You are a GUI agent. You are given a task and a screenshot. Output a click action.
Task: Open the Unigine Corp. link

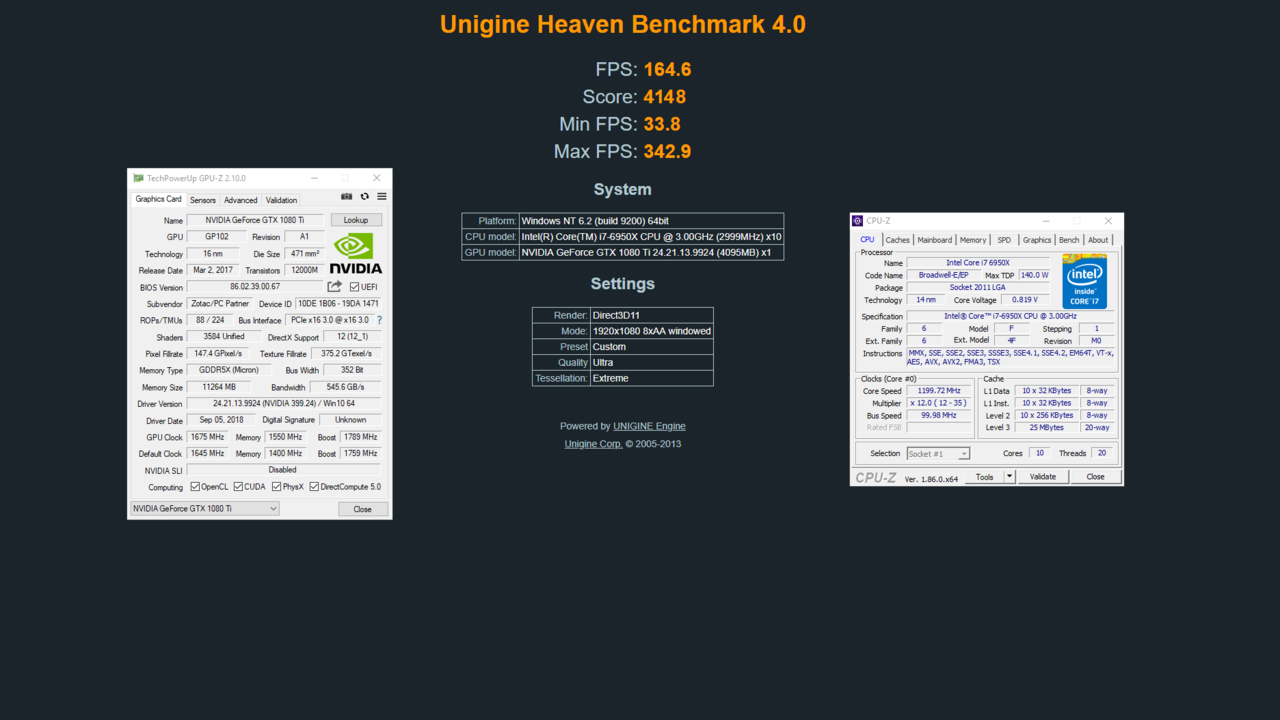click(x=593, y=444)
